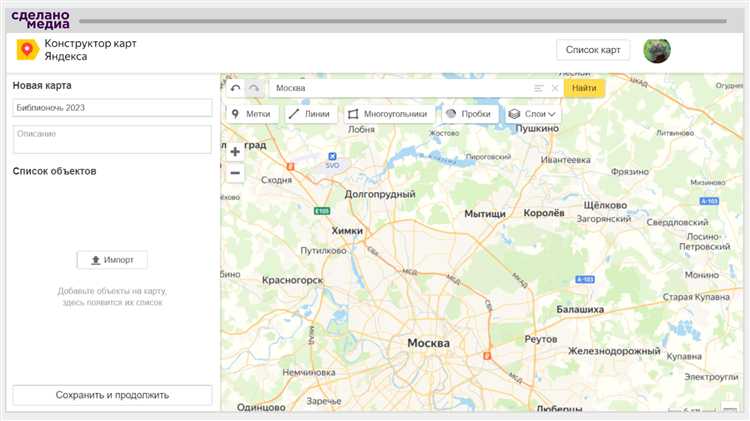Click the Список объектов heading
750x421 pixels.
click(55, 171)
